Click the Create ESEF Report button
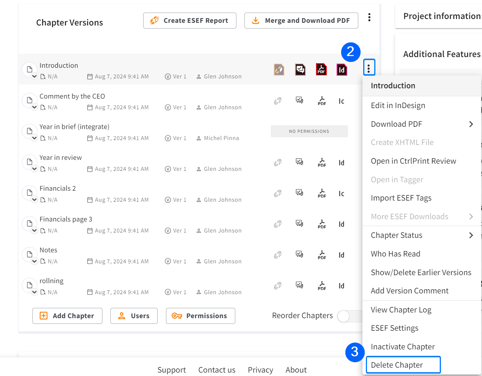The width and height of the screenshot is (482, 376). [x=190, y=21]
